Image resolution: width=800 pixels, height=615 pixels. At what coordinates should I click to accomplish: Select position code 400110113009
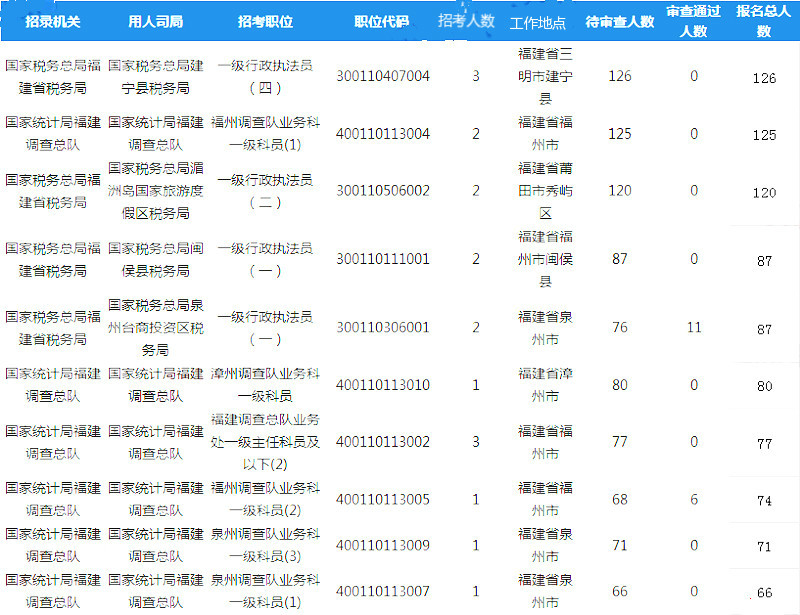point(383,546)
